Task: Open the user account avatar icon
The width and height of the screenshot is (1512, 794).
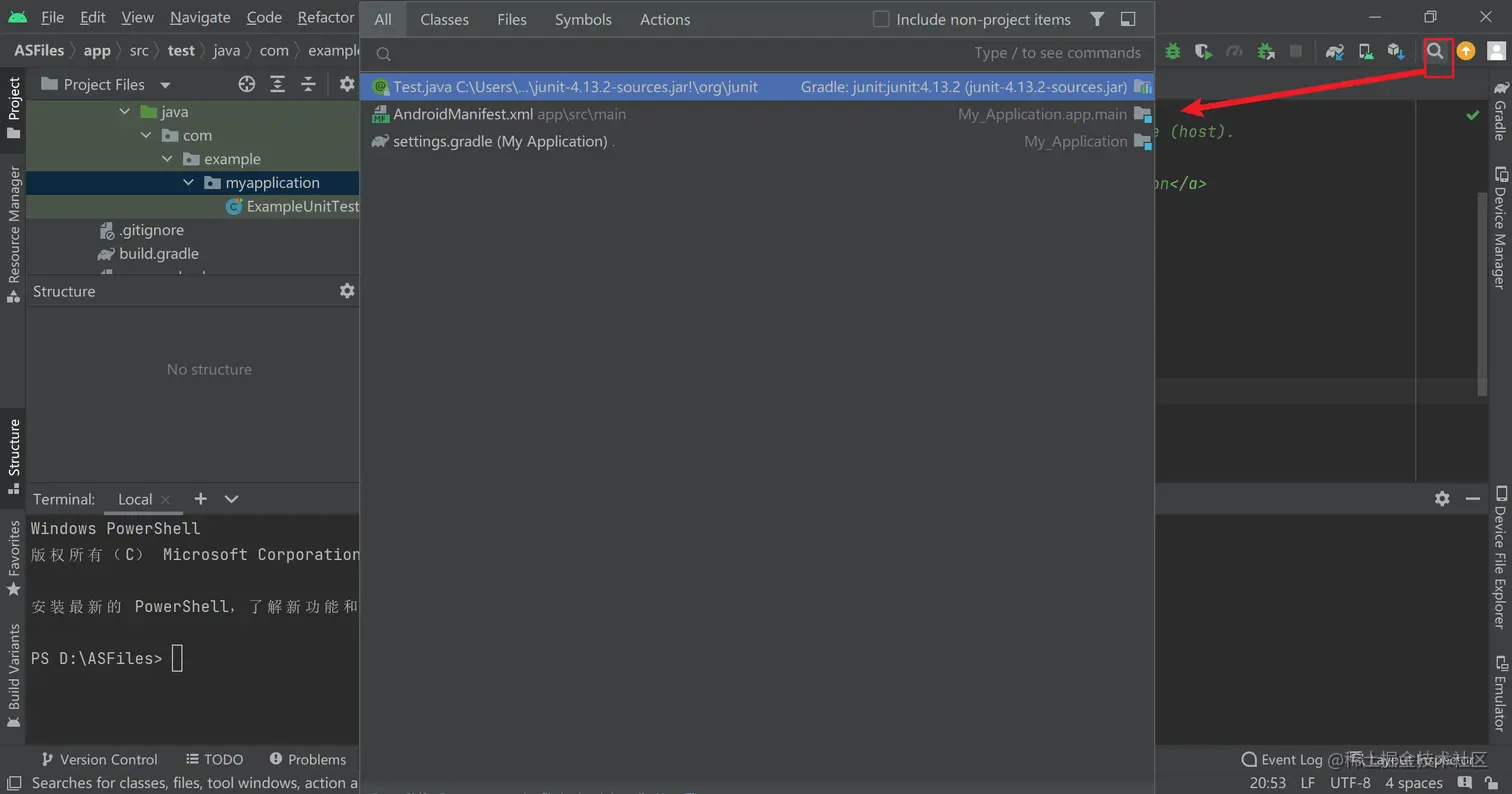Action: coord(1496,51)
